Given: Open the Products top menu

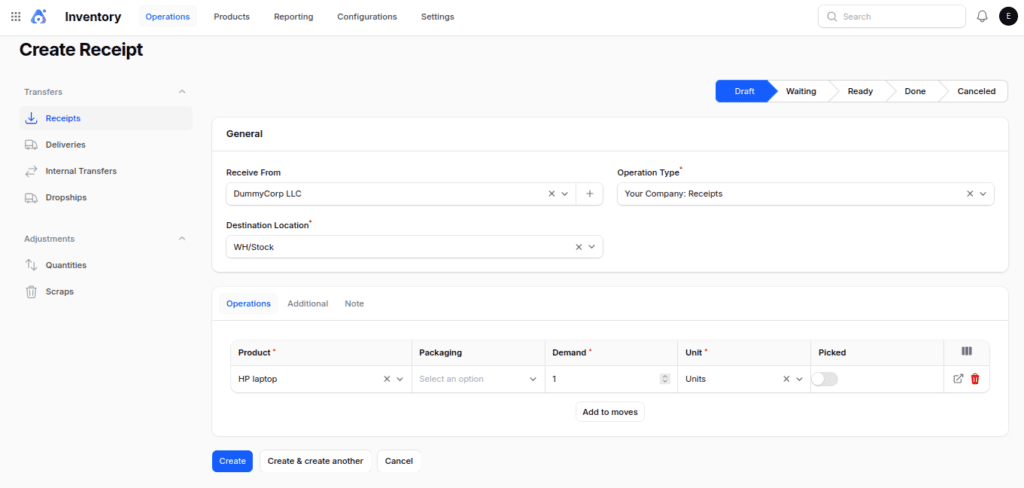Looking at the screenshot, I should 232,16.
